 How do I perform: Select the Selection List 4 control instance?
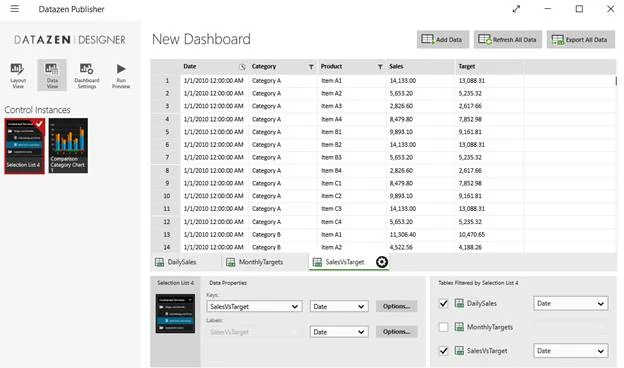click(24, 146)
